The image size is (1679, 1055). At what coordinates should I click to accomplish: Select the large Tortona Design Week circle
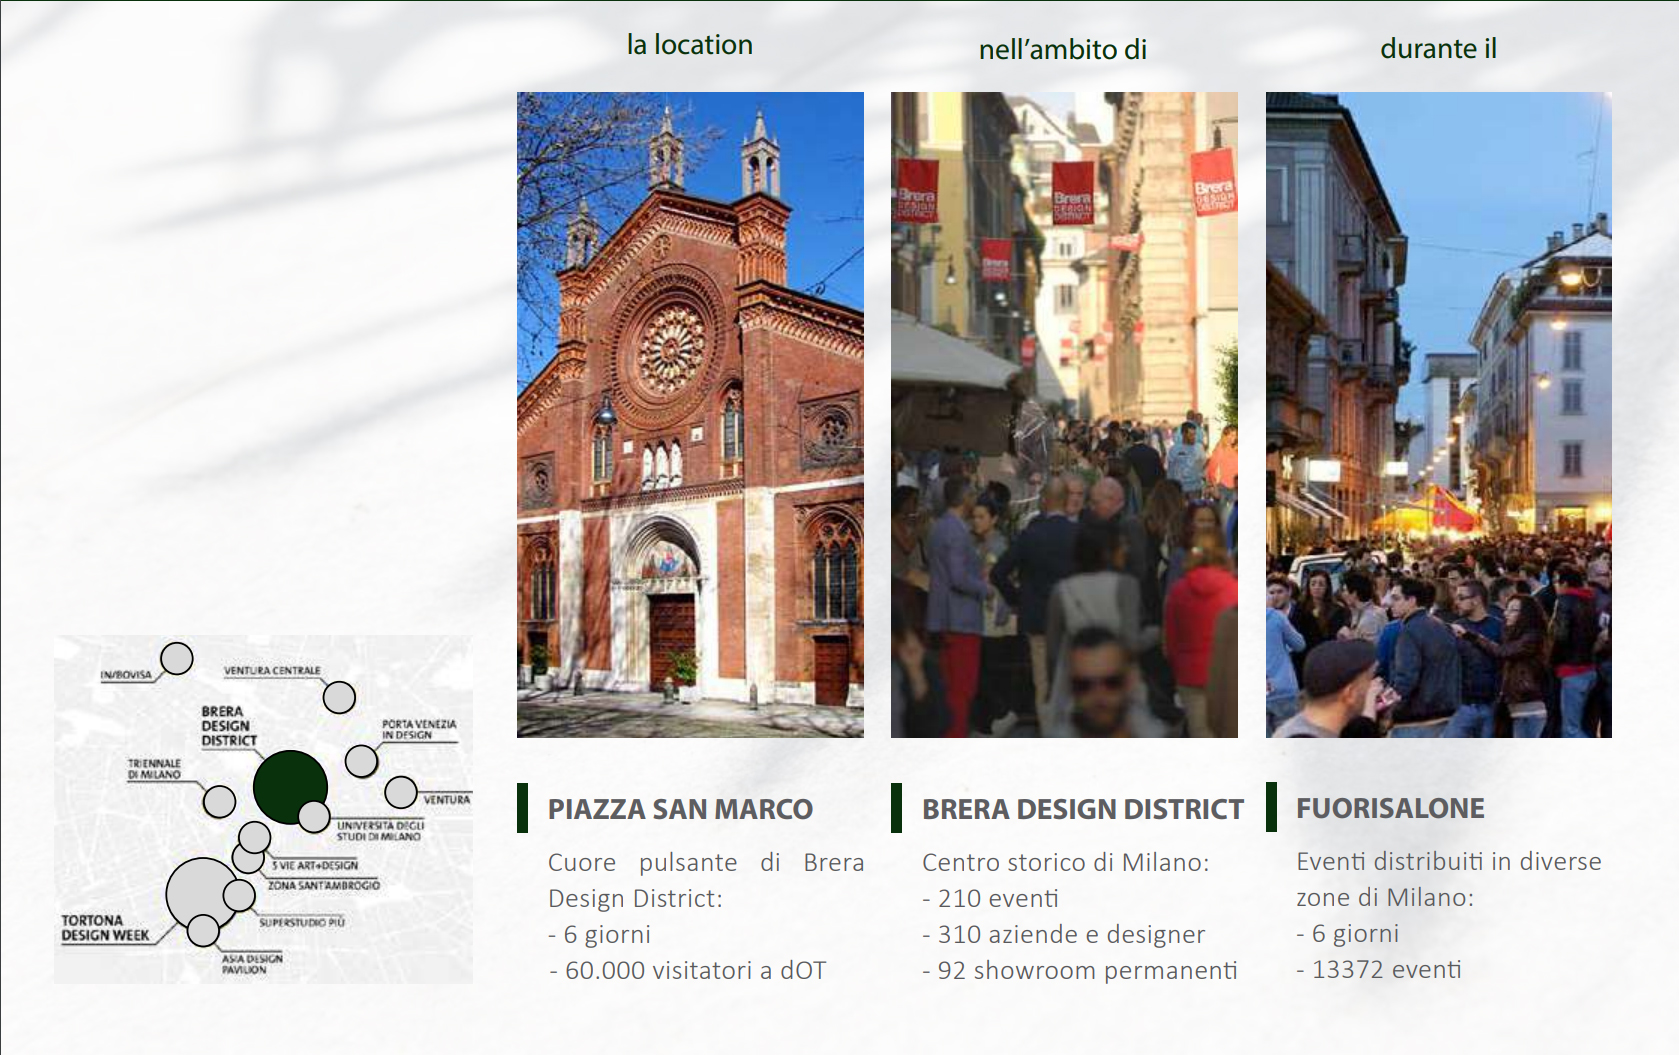pyautogui.click(x=203, y=894)
